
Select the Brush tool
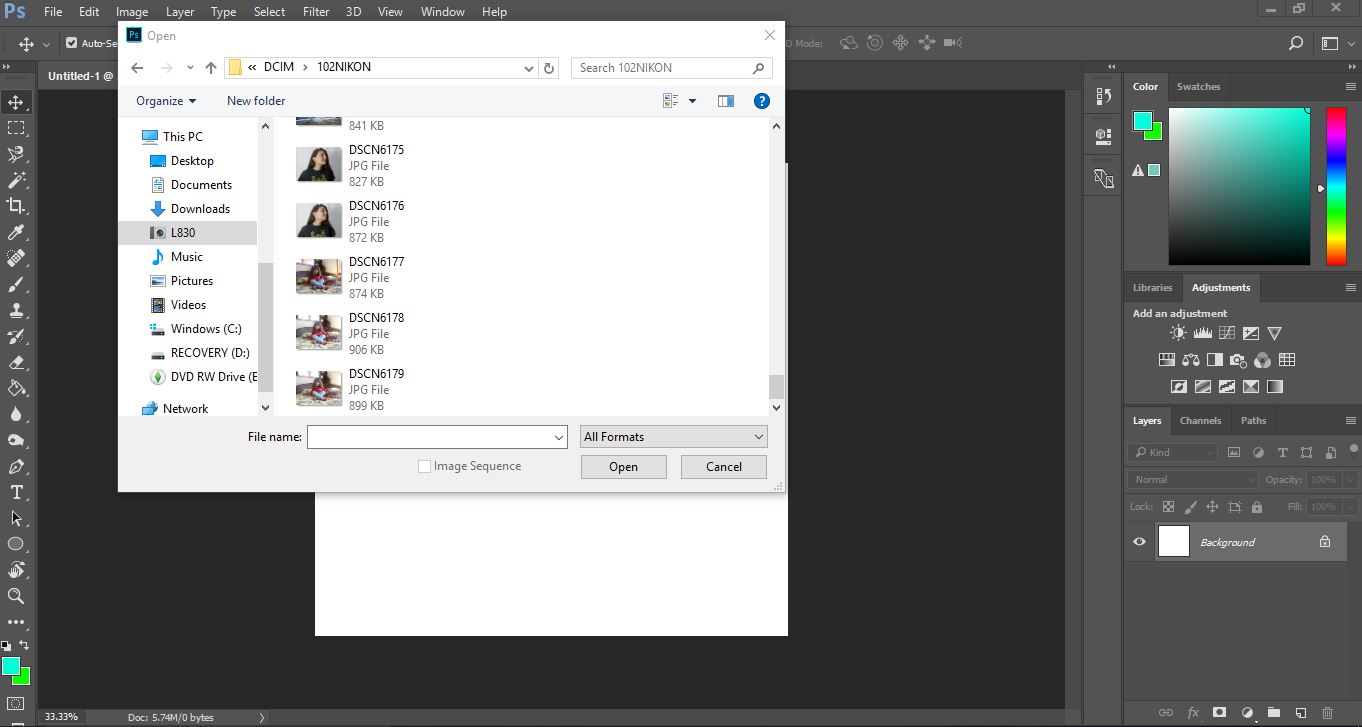[16, 284]
